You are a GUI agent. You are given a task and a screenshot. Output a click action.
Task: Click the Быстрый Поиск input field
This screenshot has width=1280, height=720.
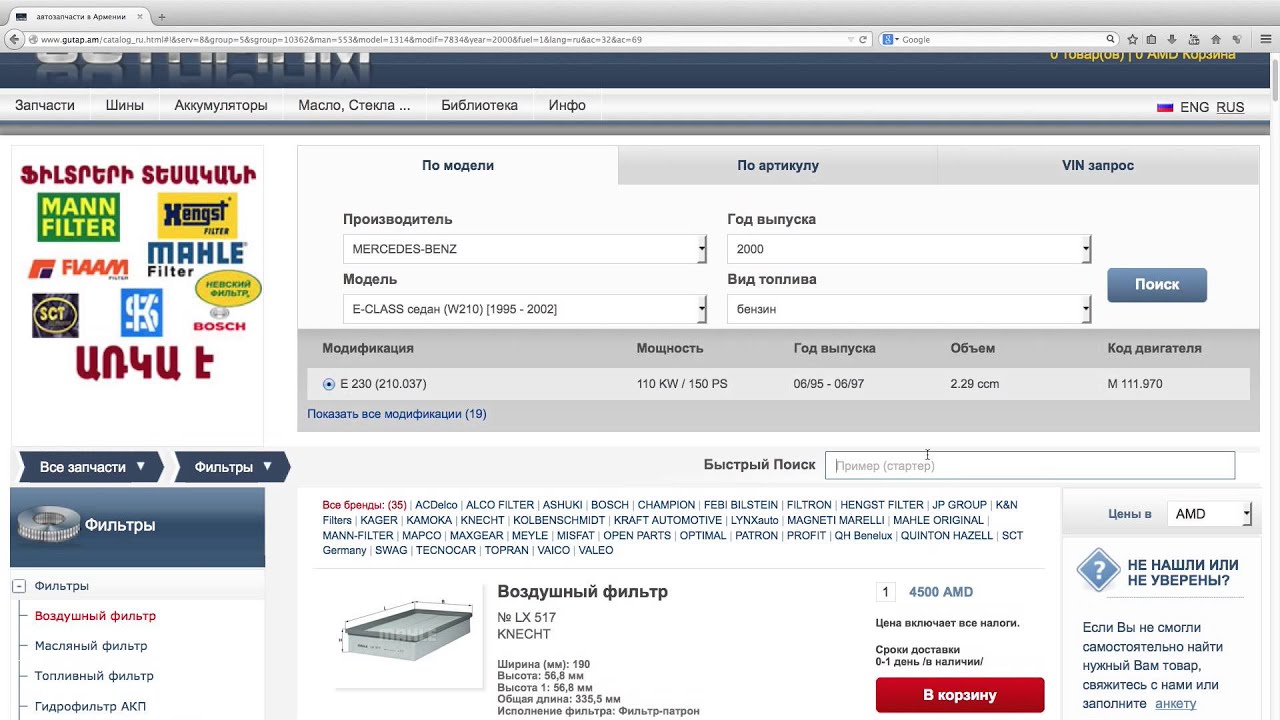tap(1030, 465)
